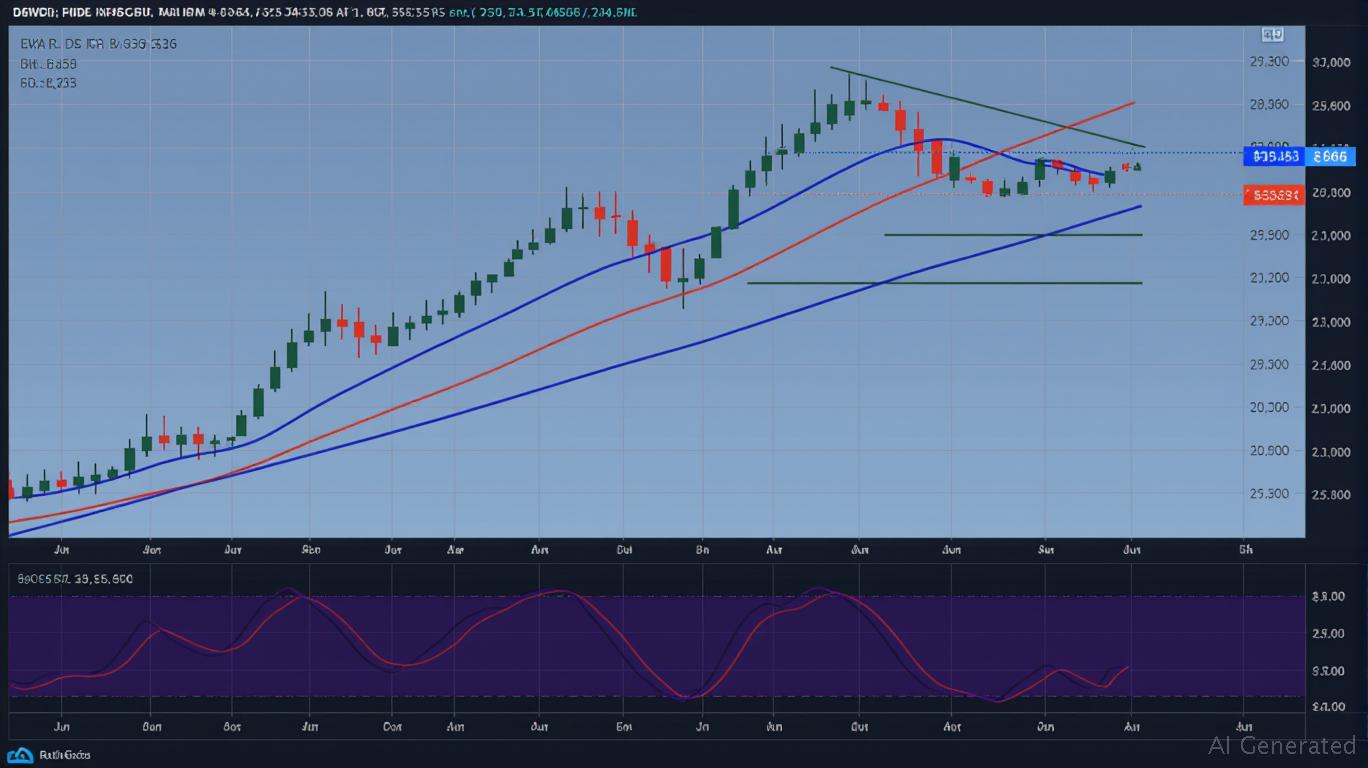Image resolution: width=1368 pixels, height=768 pixels.
Task: Click the oscillator pane legend text
Action: click(x=77, y=579)
